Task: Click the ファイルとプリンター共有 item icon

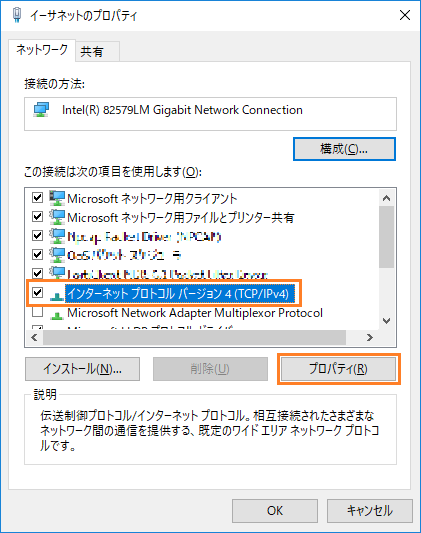Action: pyautogui.click(x=57, y=217)
